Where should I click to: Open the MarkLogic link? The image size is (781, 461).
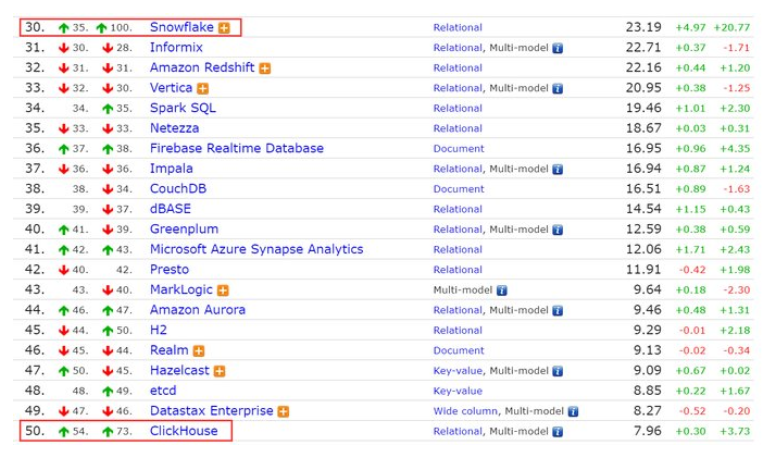[x=181, y=289]
